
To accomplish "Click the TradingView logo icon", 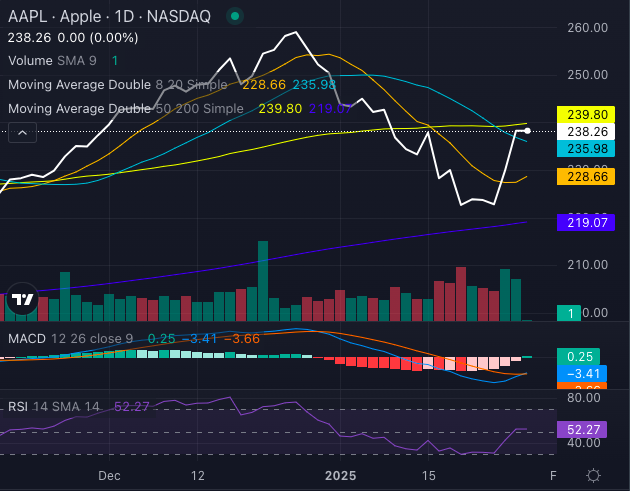I will (22, 299).
